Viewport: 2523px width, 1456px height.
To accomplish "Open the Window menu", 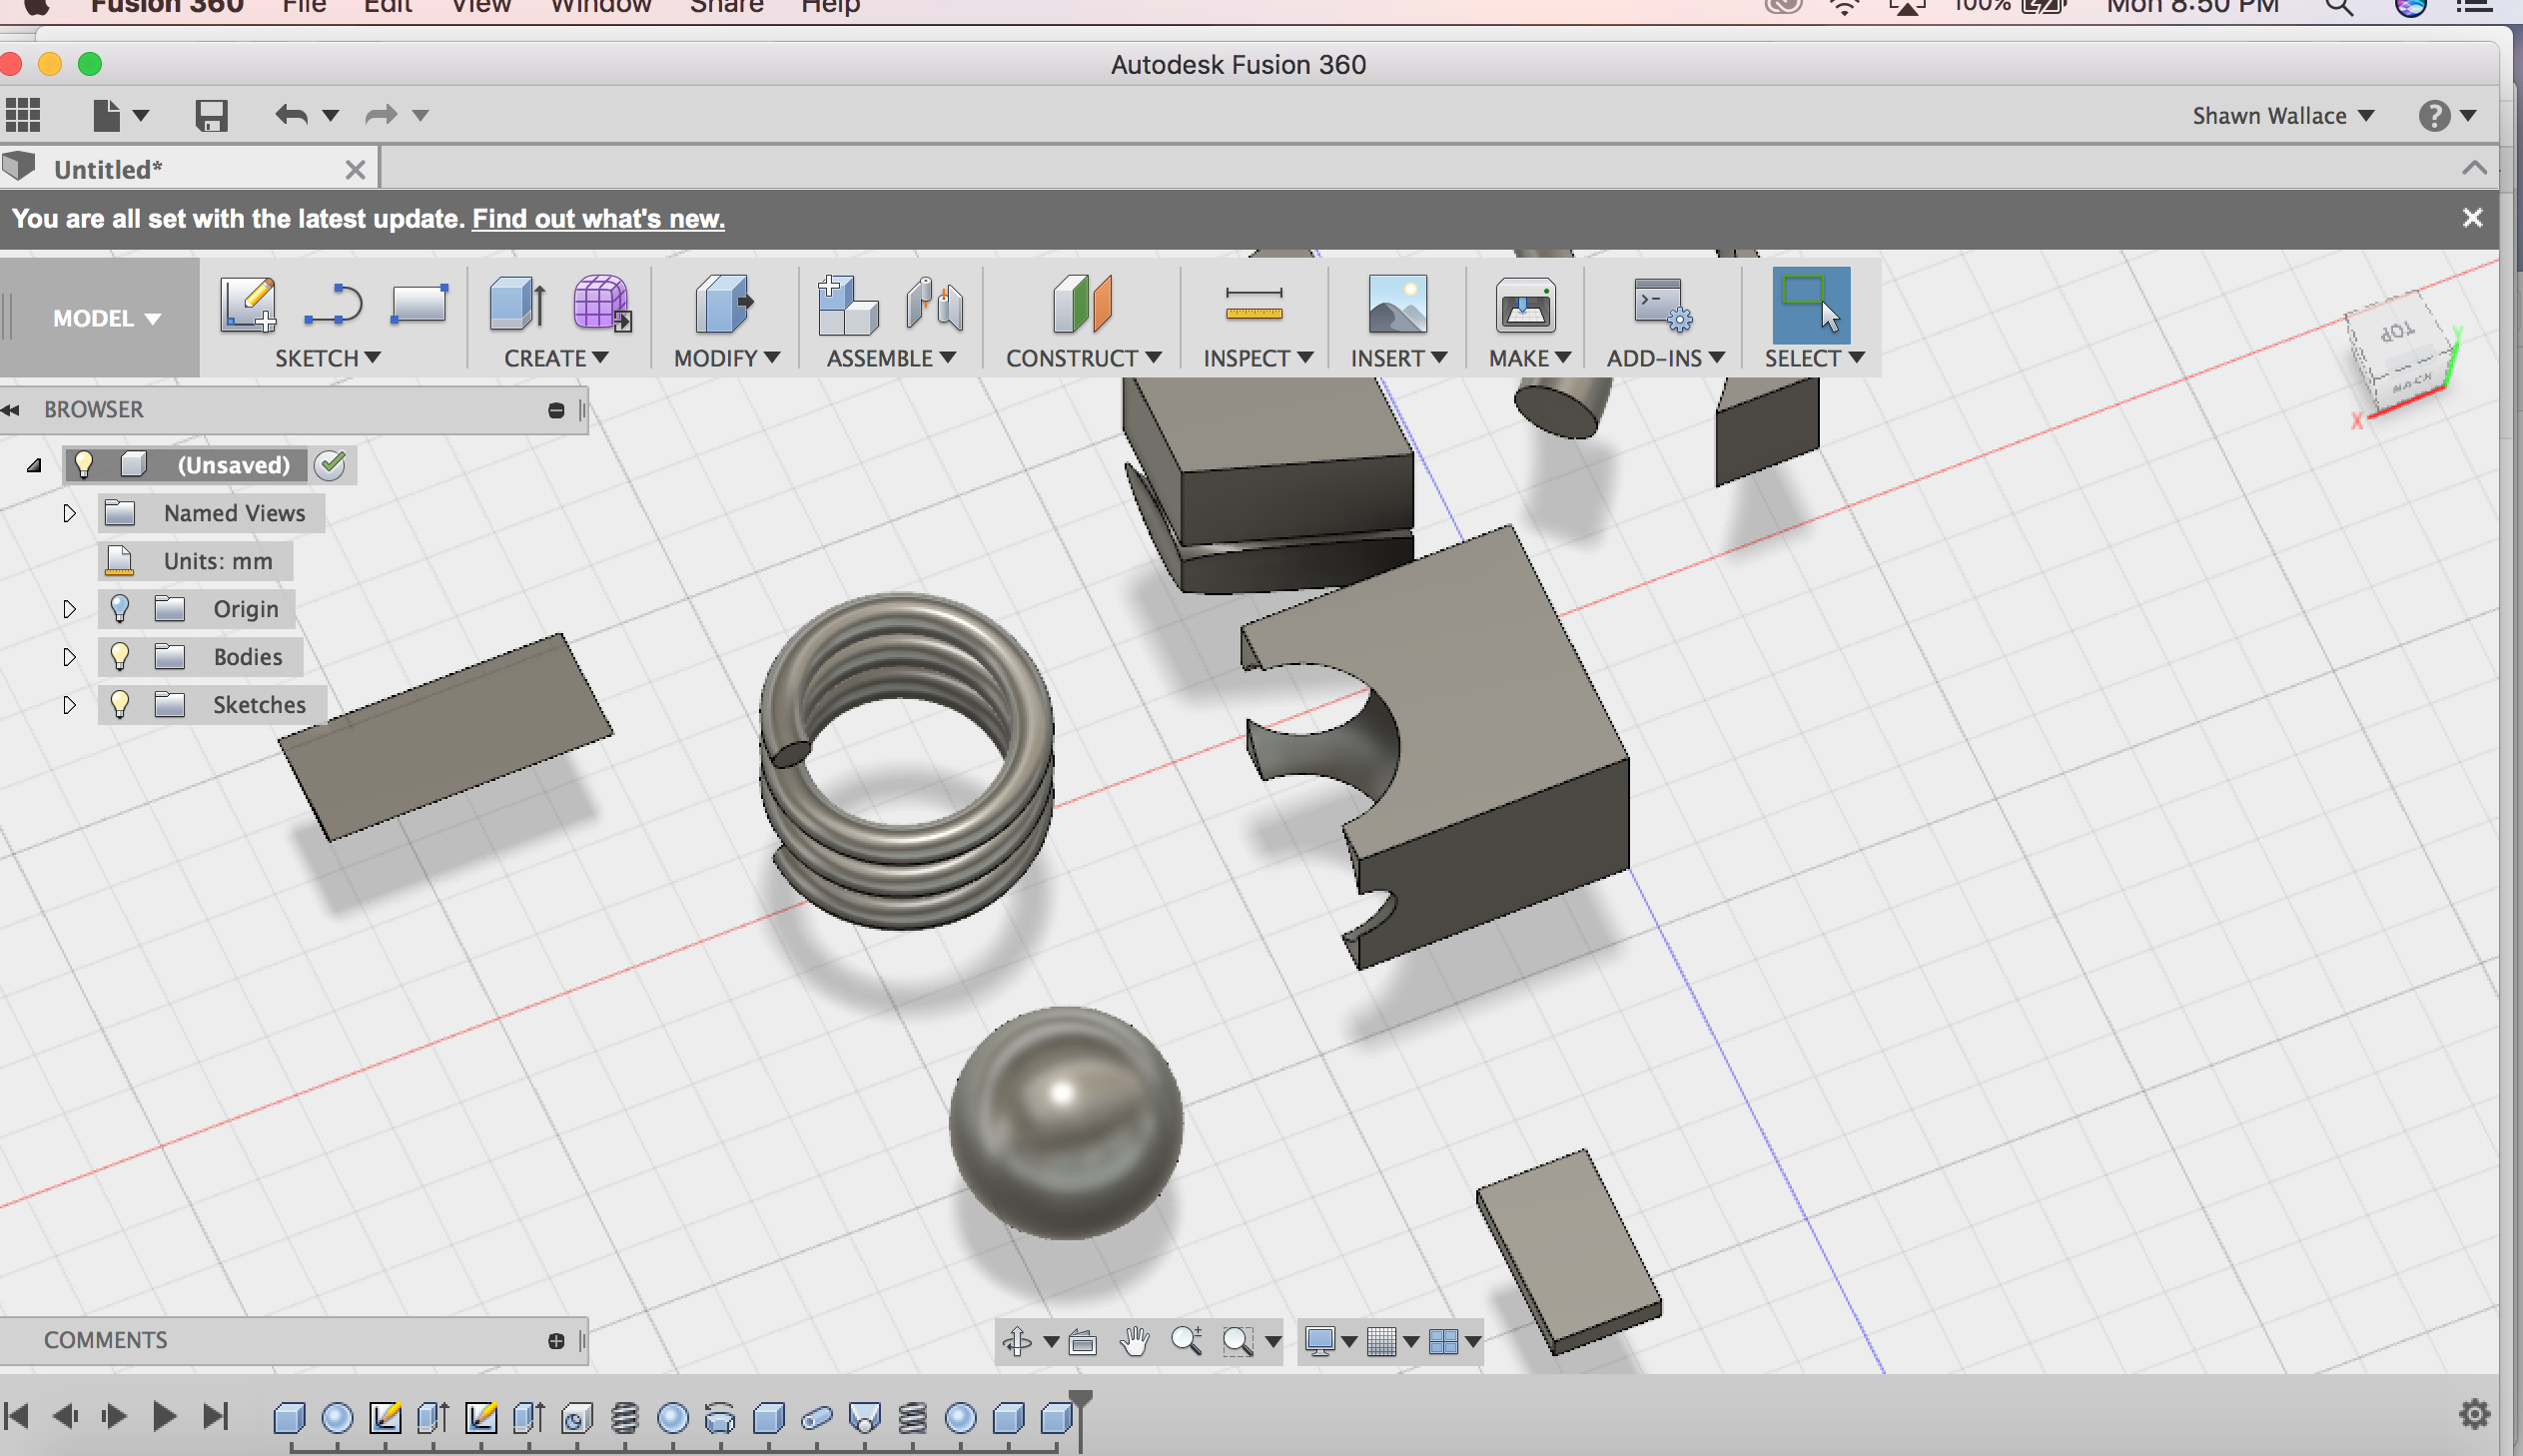I will point(600,7).
